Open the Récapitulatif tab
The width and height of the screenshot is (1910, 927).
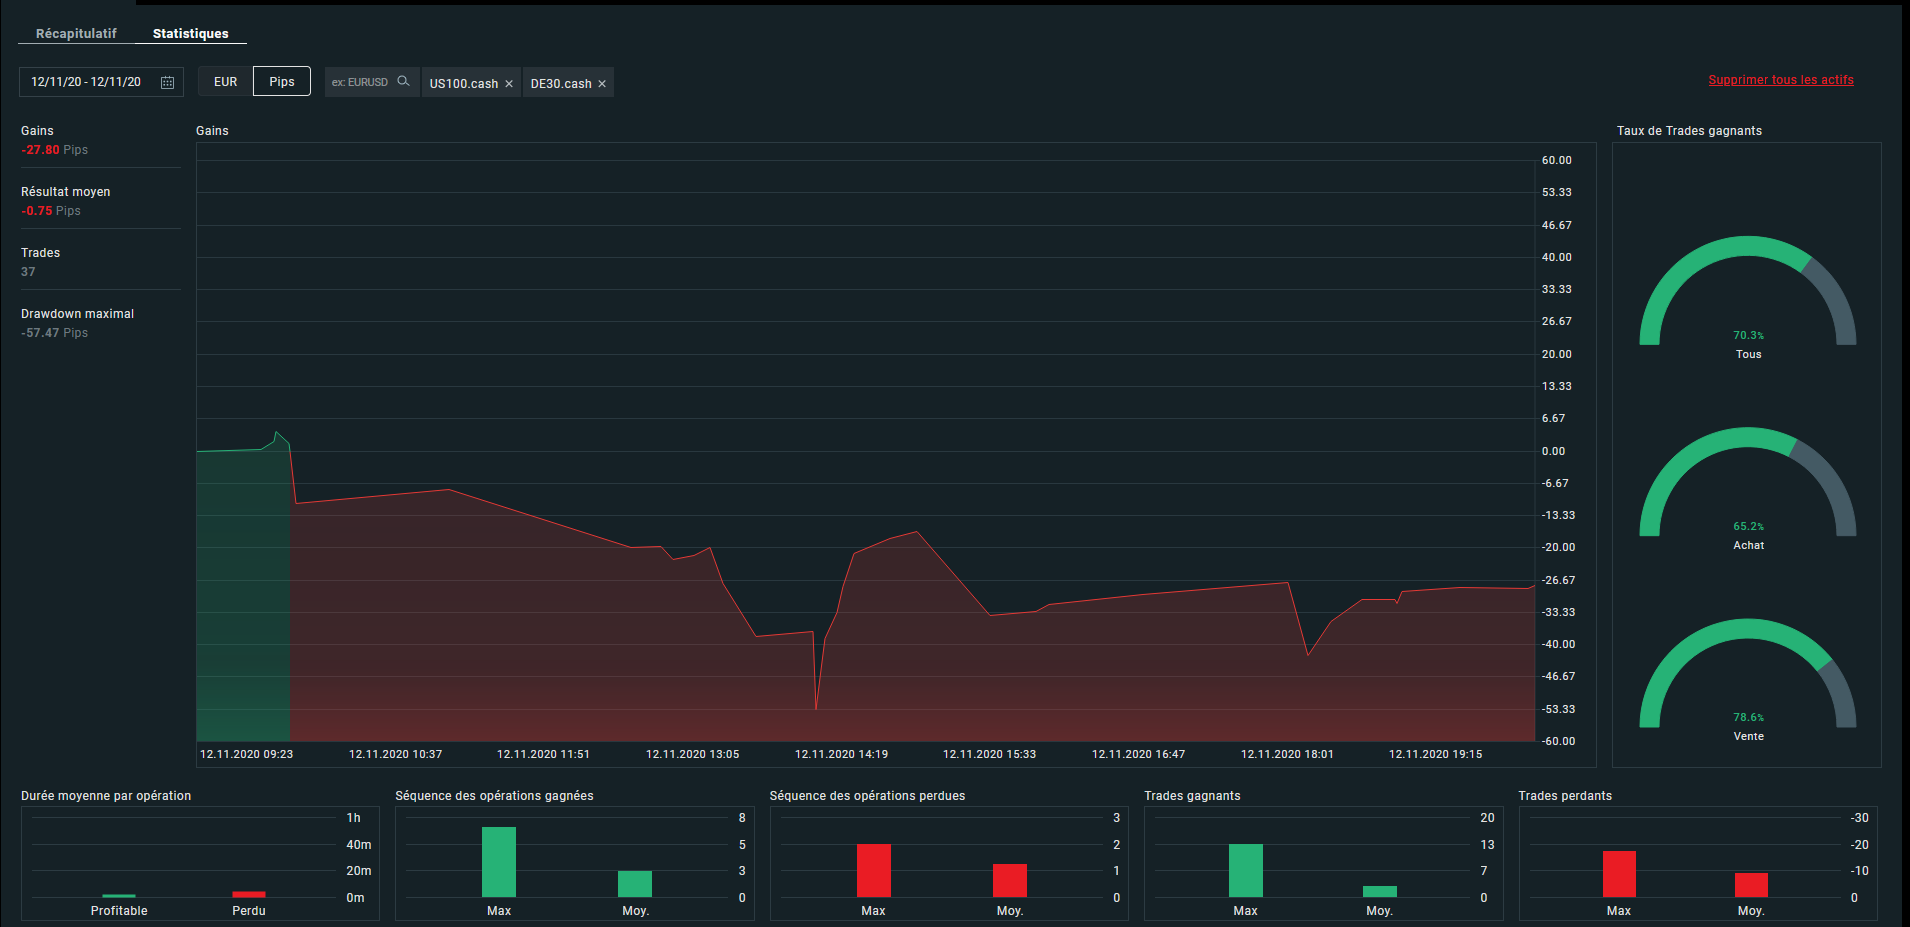(x=76, y=33)
